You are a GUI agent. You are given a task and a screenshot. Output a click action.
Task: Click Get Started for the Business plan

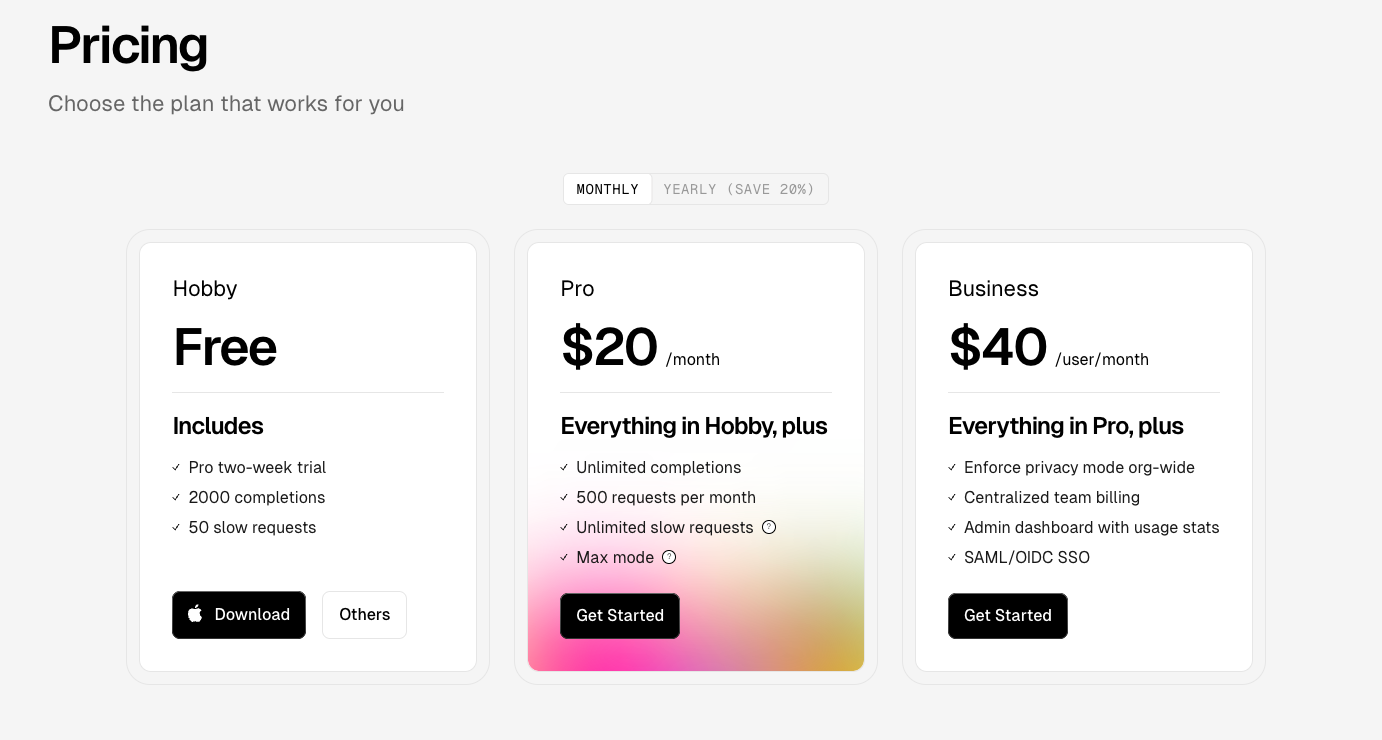point(1007,615)
